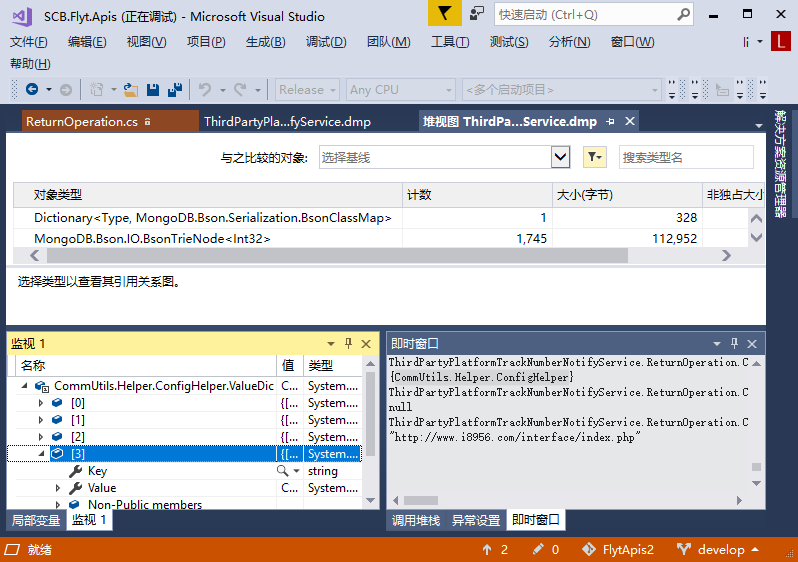This screenshot has width=798, height=562.
Task: Open the 即时窗口 window options dropdown arrow
Action: (x=717, y=344)
